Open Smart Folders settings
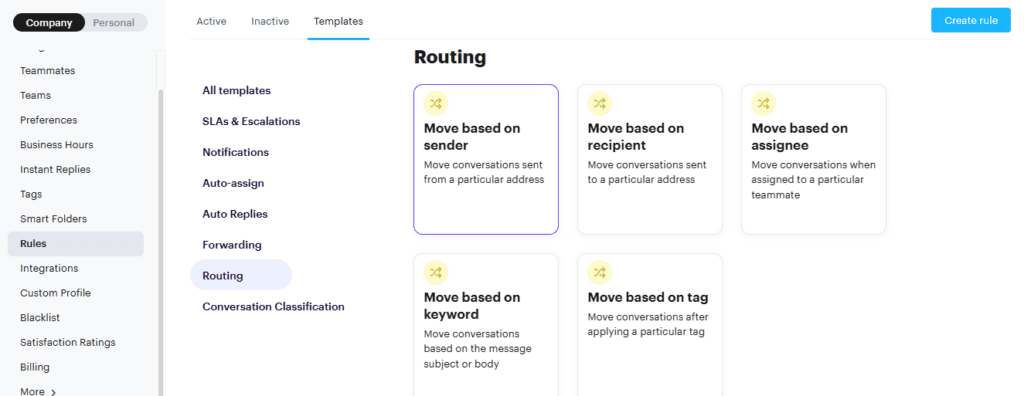The height and width of the screenshot is (396, 1024). tap(54, 218)
